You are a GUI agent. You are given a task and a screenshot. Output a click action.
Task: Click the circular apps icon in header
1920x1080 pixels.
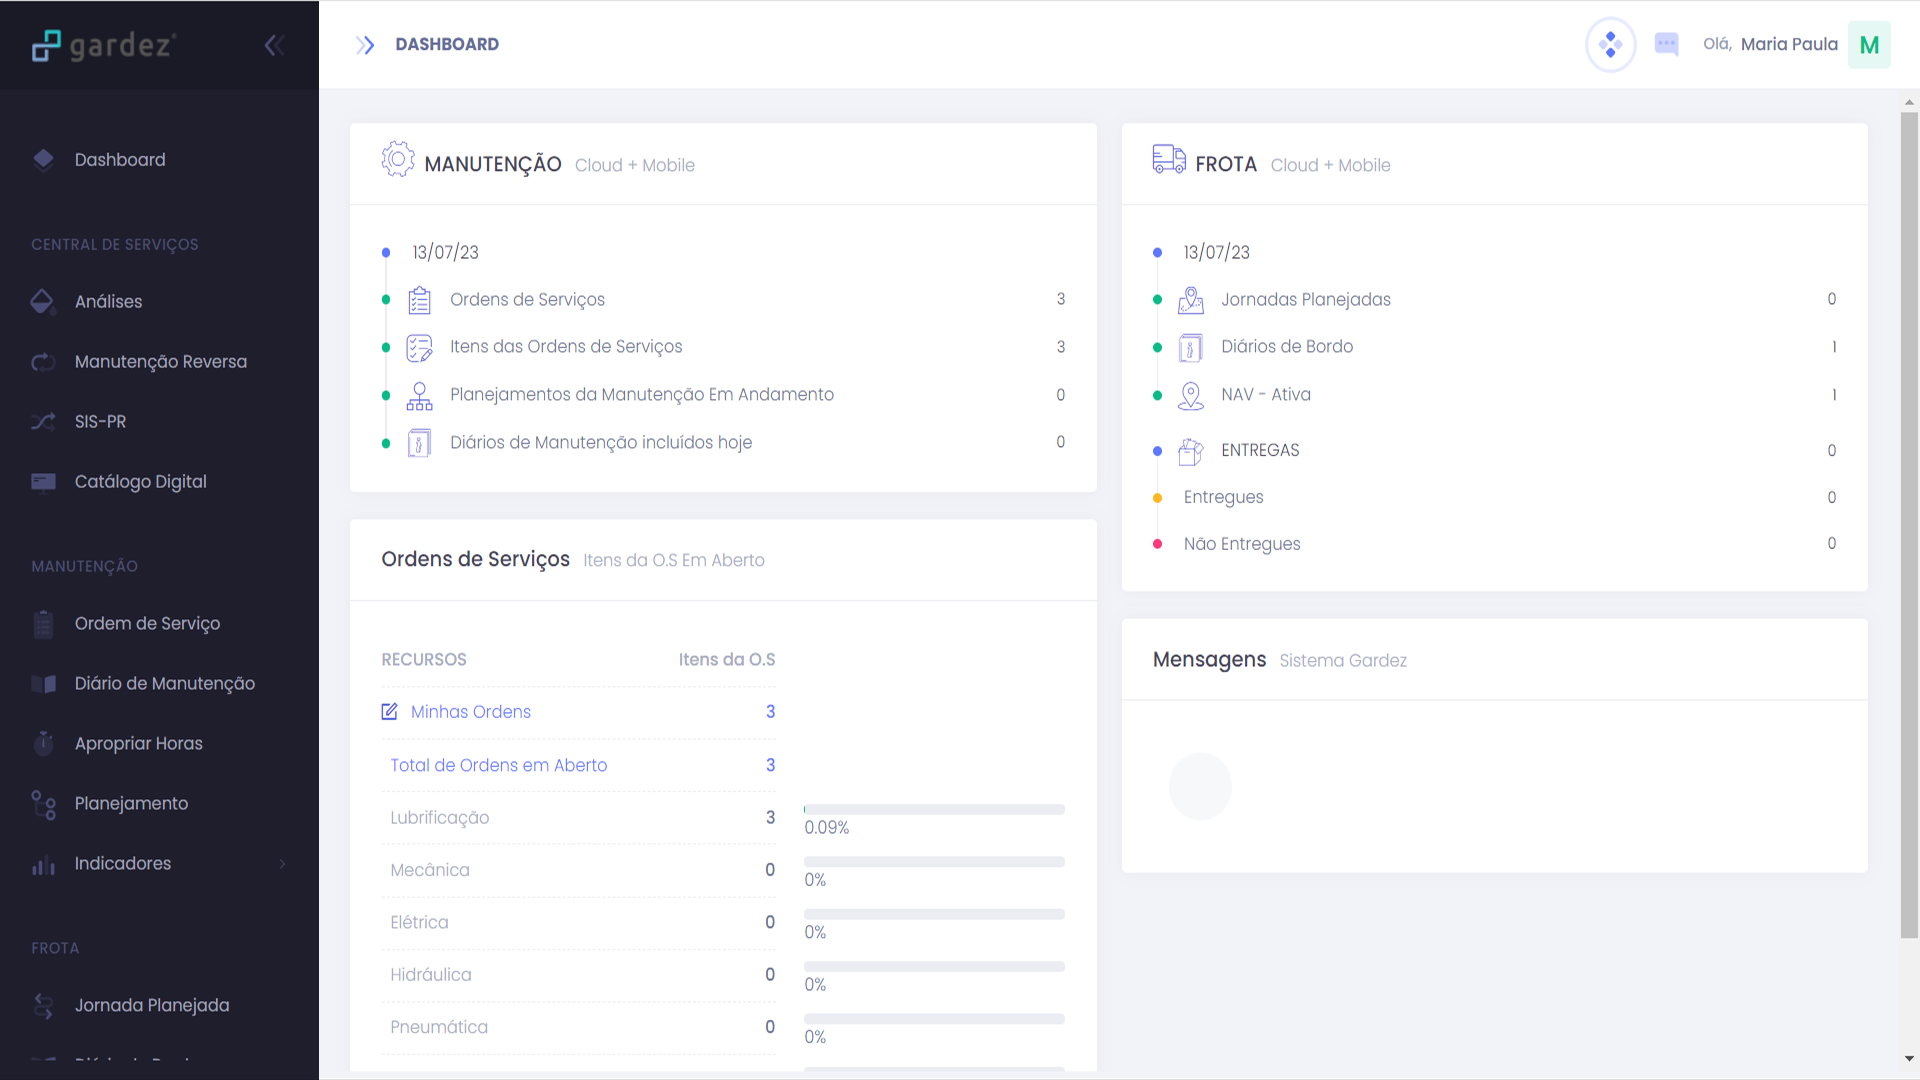point(1610,44)
